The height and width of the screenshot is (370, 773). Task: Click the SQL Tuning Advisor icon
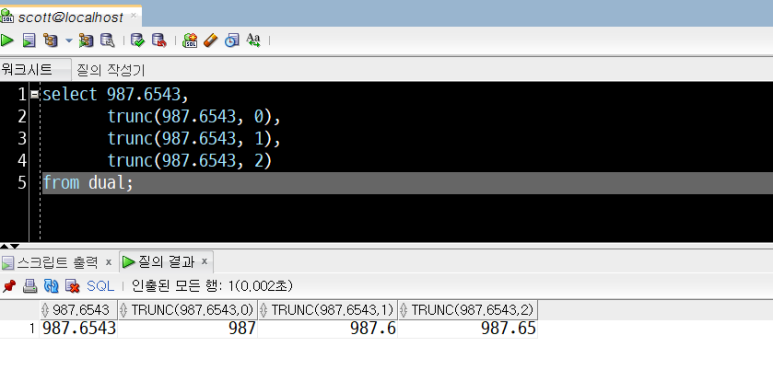point(107,40)
